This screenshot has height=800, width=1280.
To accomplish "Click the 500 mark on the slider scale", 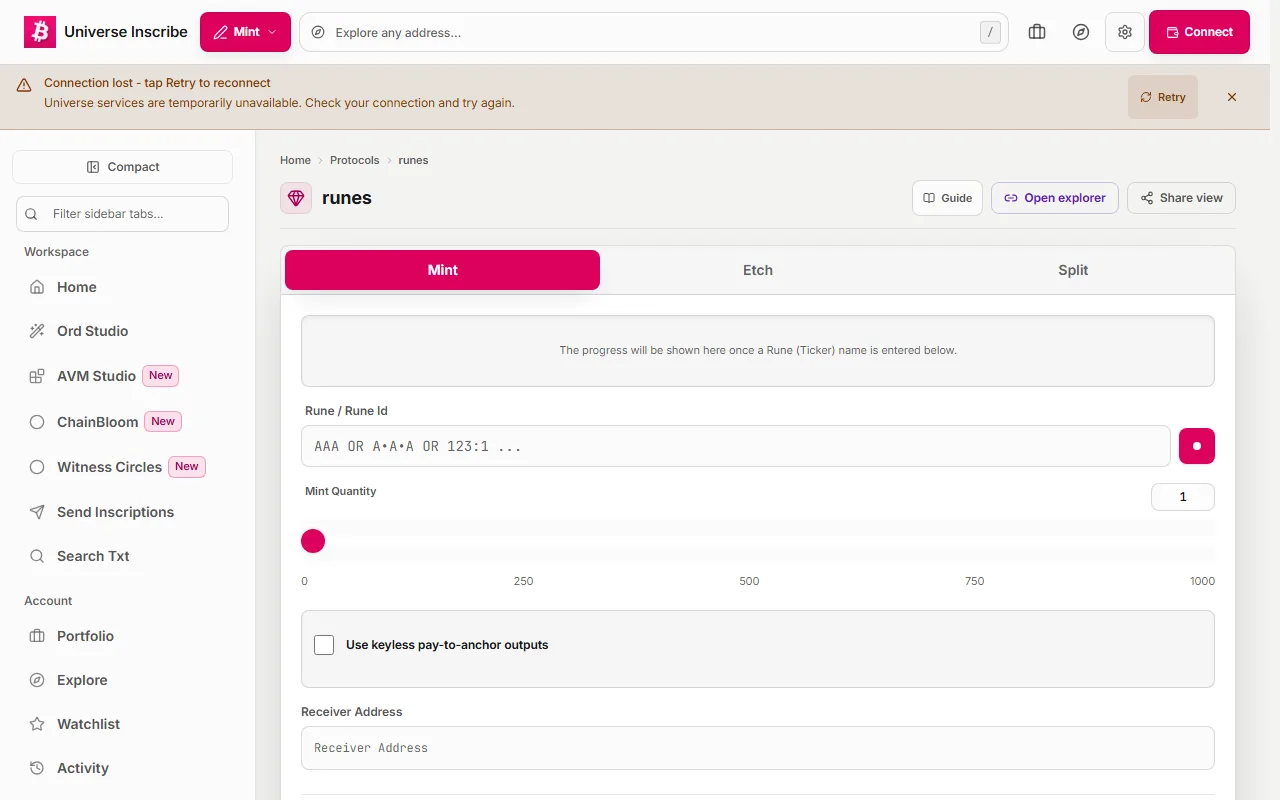I will click(x=749, y=581).
